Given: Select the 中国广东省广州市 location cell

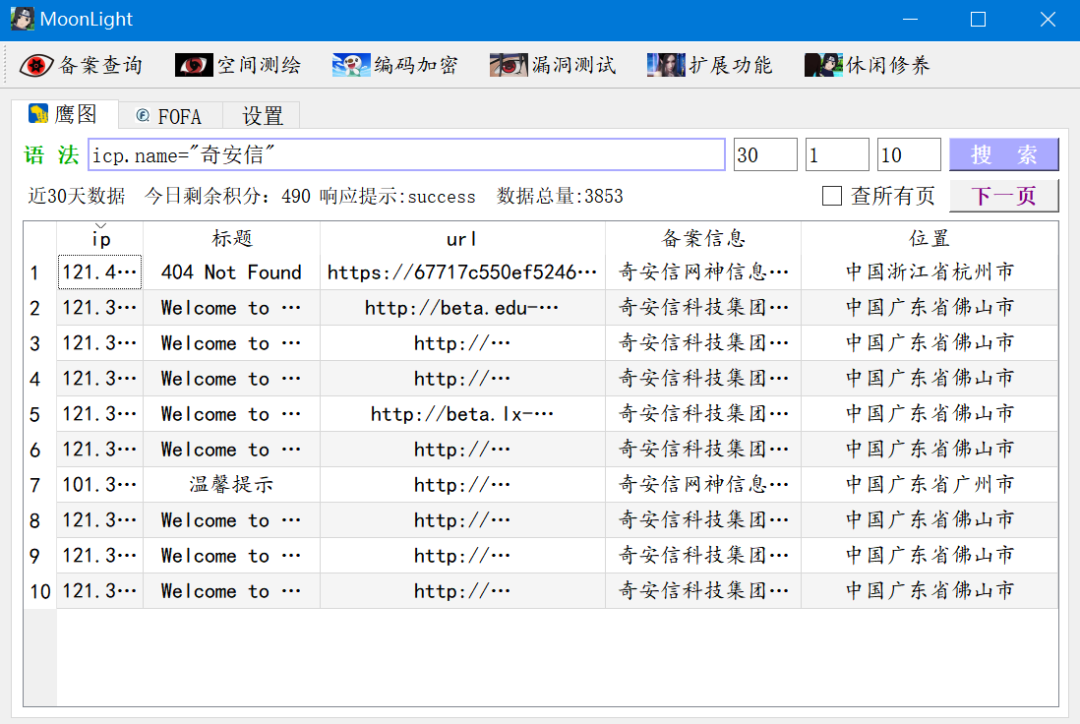Looking at the screenshot, I should [x=929, y=485].
